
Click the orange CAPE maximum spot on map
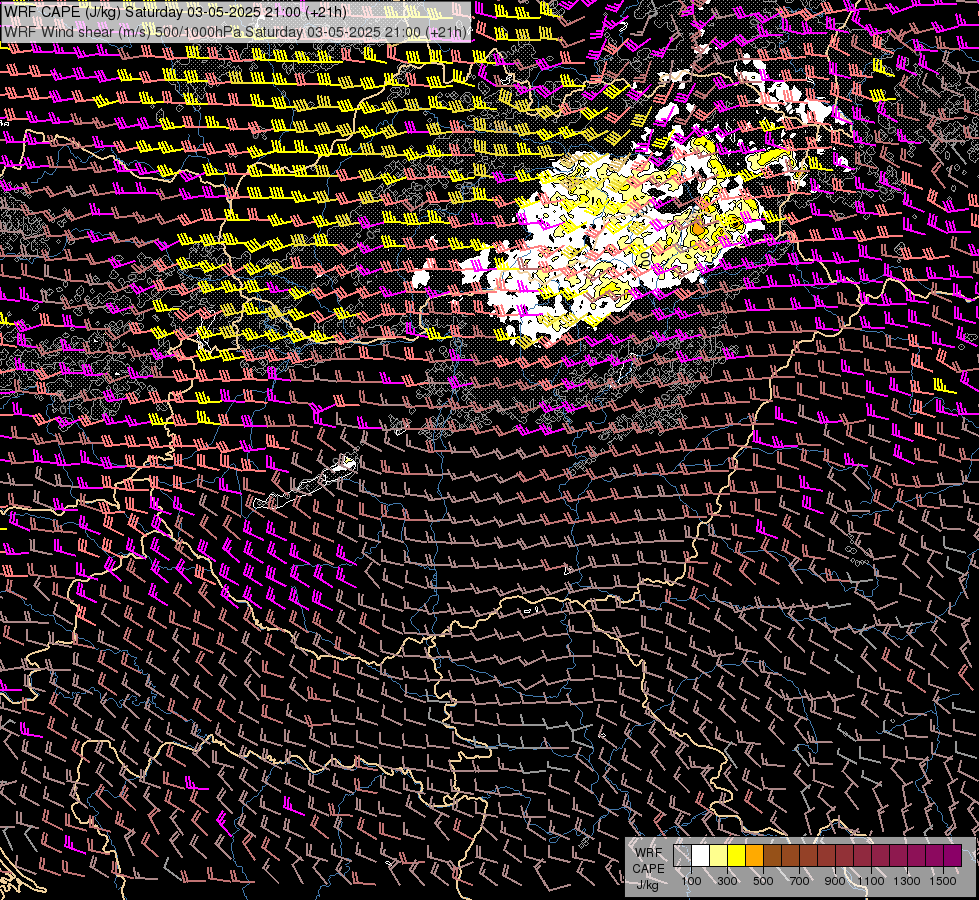pos(698,229)
